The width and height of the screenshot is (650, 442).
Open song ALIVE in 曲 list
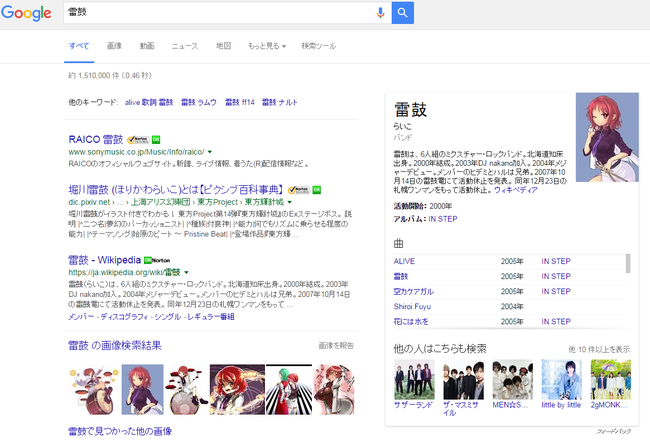coord(404,261)
